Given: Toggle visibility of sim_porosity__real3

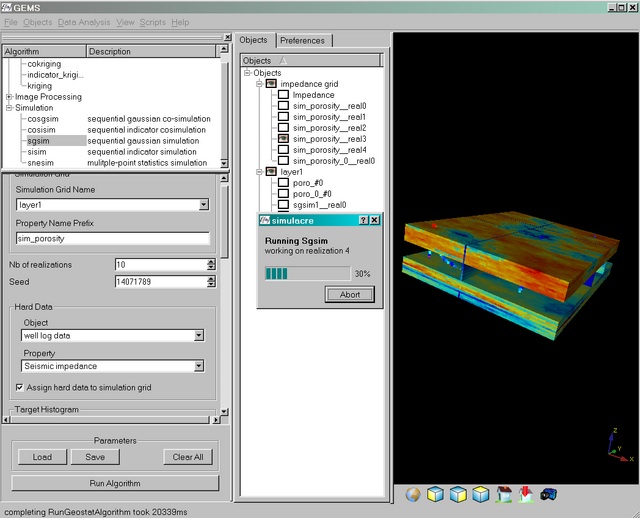Looking at the screenshot, I should [284, 139].
